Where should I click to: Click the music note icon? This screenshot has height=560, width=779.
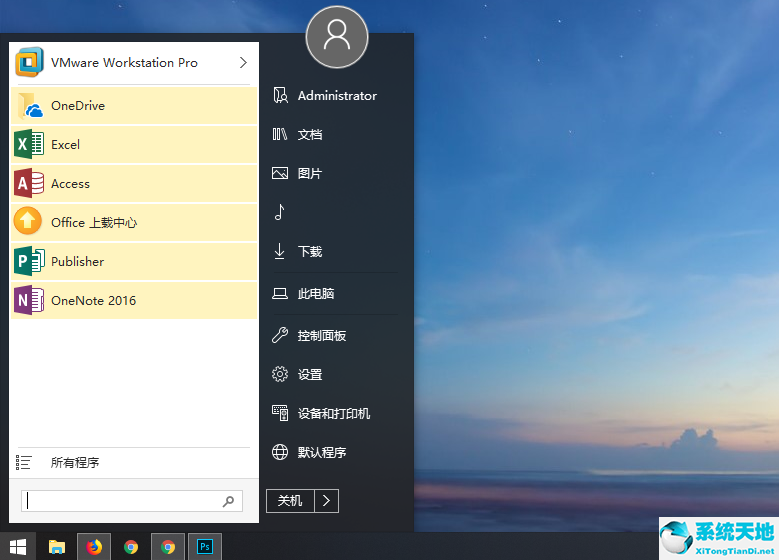click(x=280, y=212)
